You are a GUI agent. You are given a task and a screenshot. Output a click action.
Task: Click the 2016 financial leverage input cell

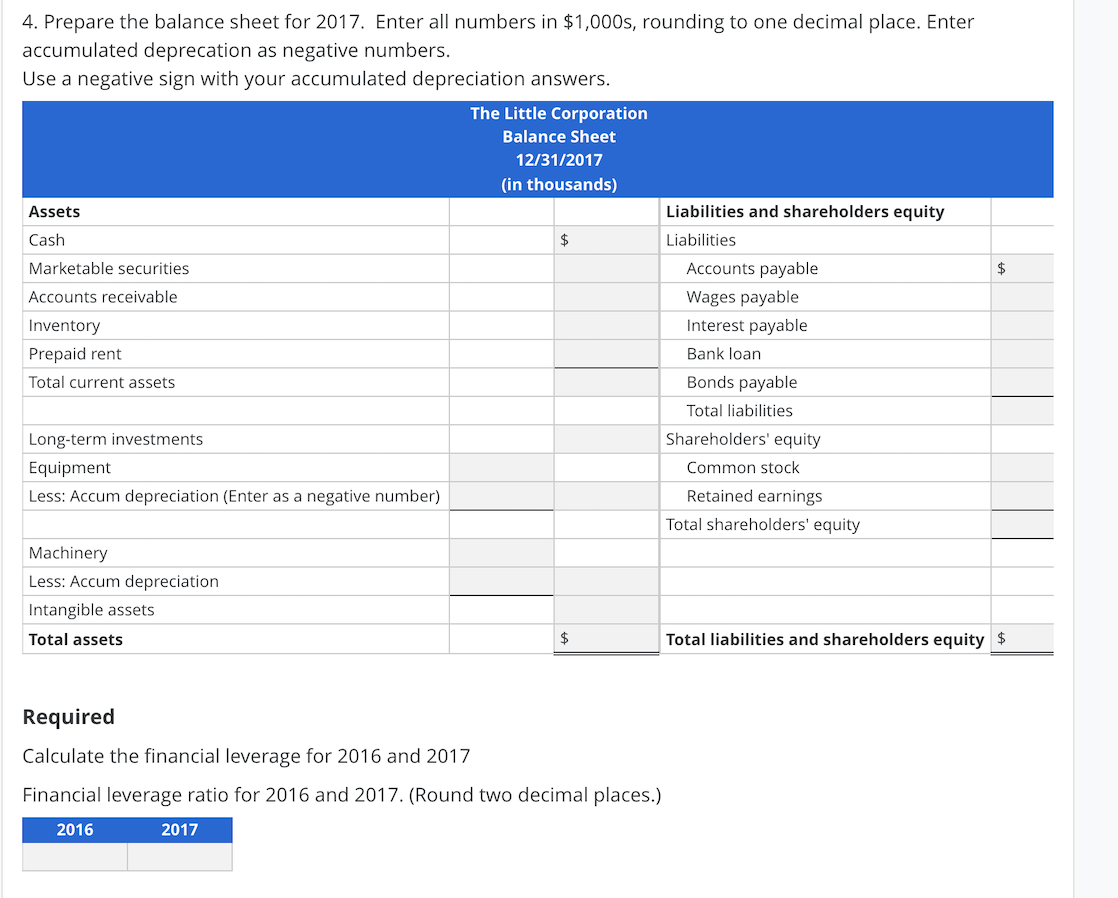click(x=75, y=857)
